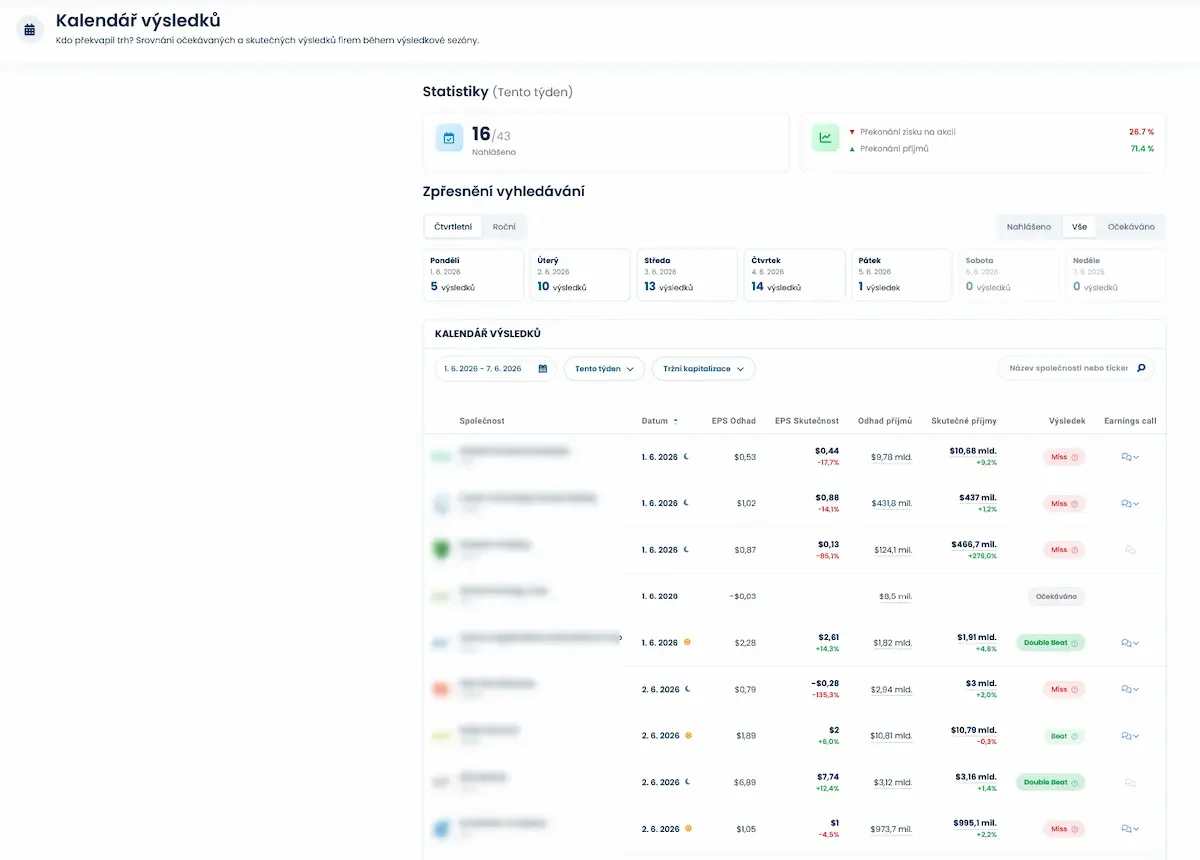
Task: Select Středa 3. 6. 2026 day card
Action: pos(688,275)
